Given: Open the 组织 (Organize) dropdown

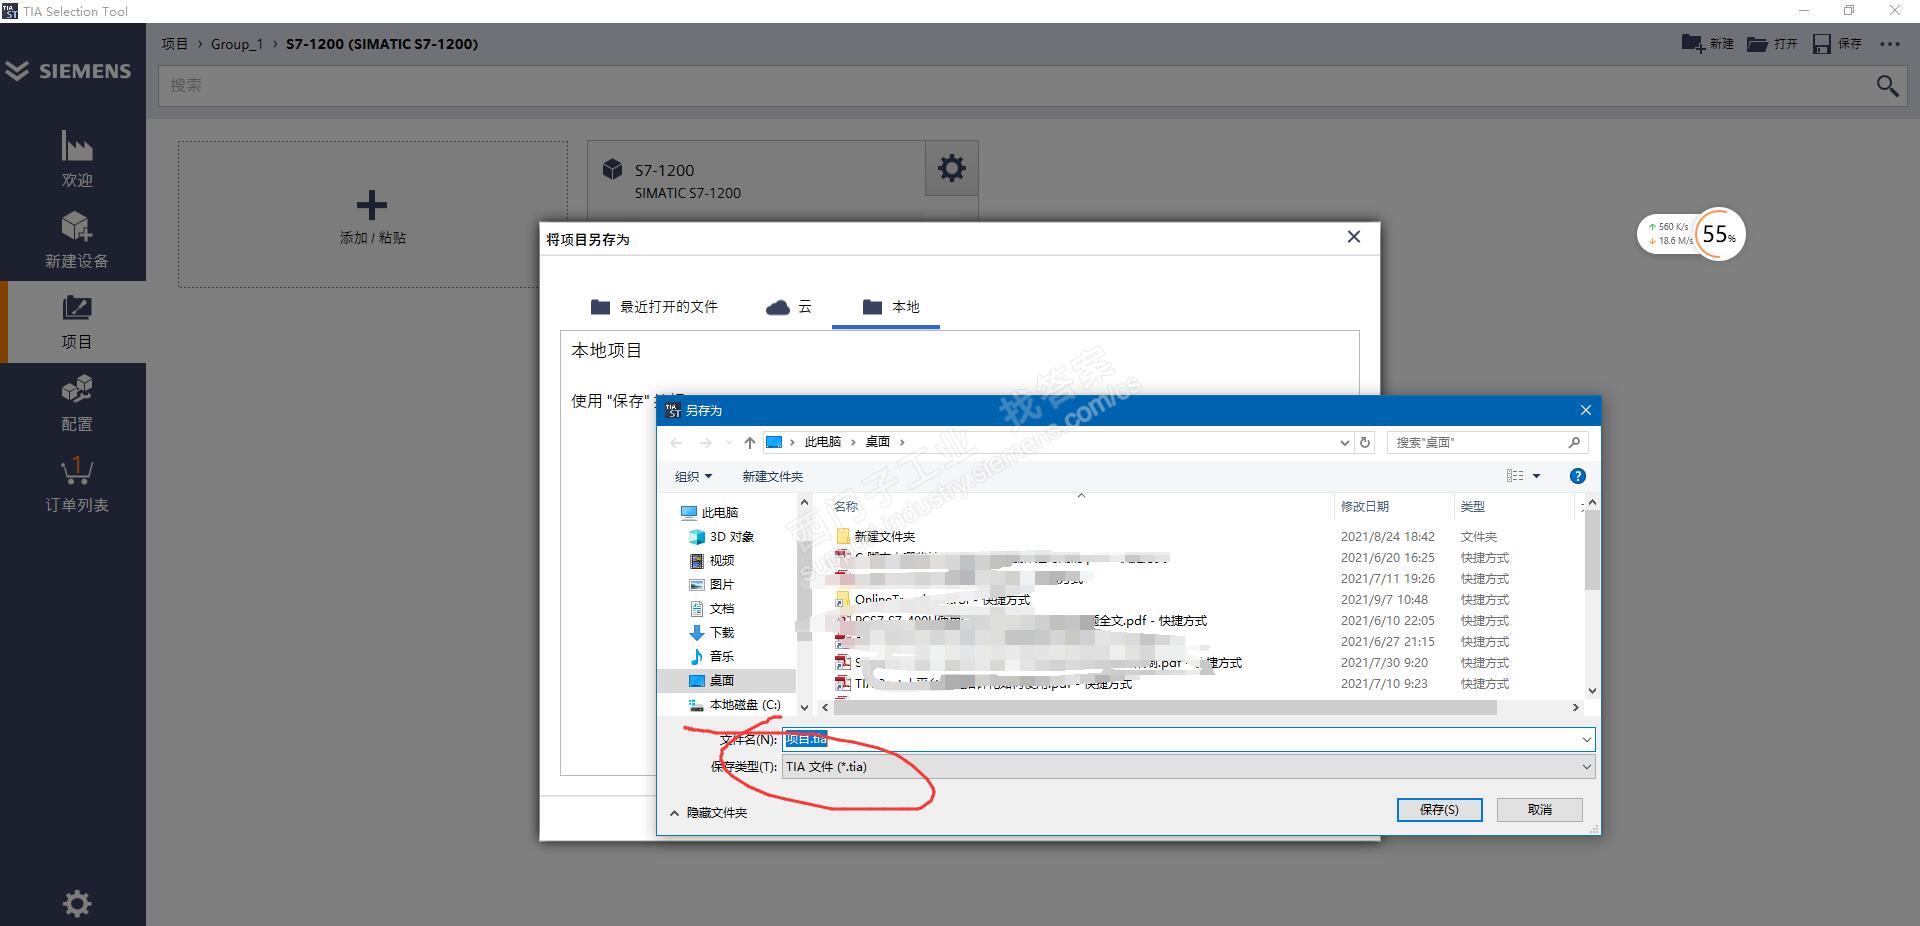Looking at the screenshot, I should [x=693, y=476].
